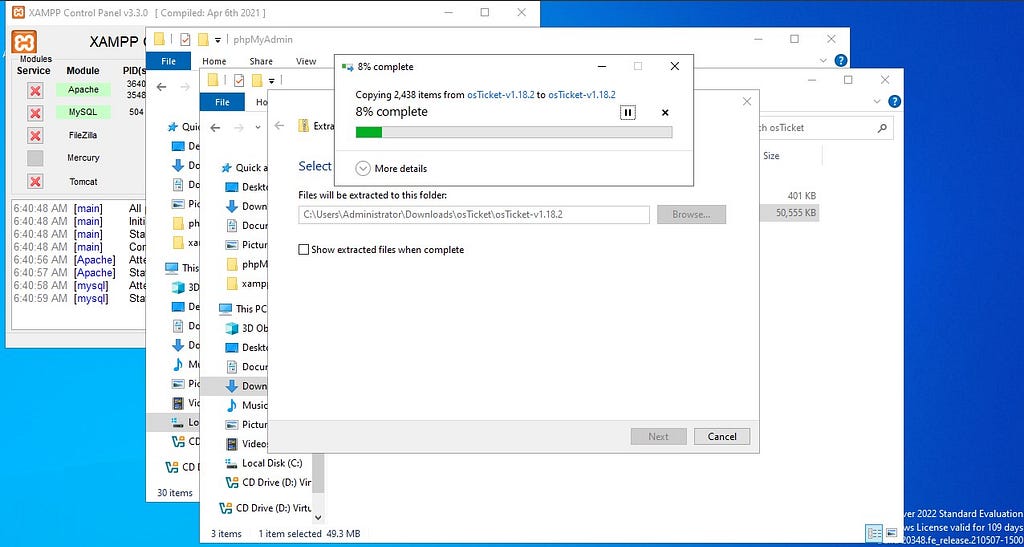
Task: Go back in the extract wizard
Action: coord(280,126)
